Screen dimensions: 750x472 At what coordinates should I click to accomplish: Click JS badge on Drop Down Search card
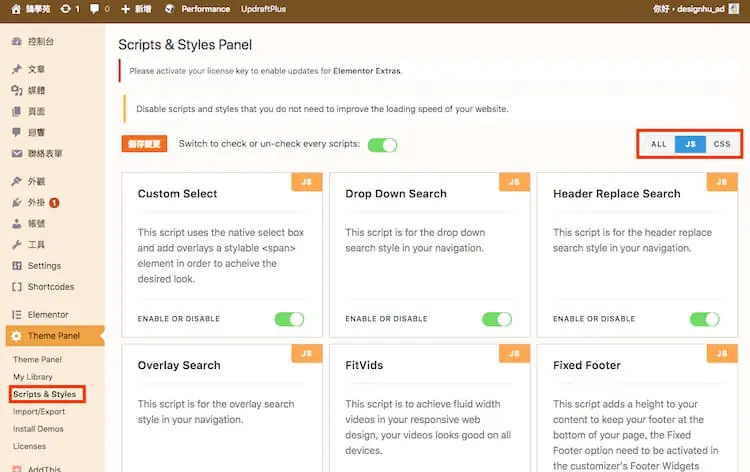click(514, 182)
